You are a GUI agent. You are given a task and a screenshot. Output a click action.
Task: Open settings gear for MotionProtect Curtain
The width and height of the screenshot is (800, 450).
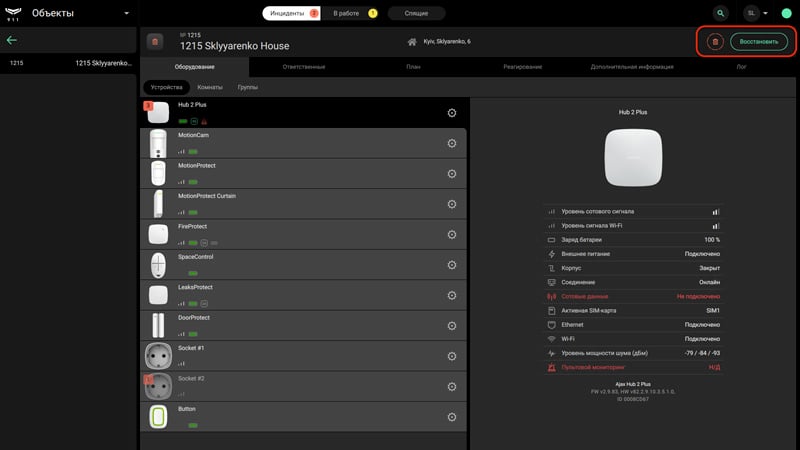[452, 204]
